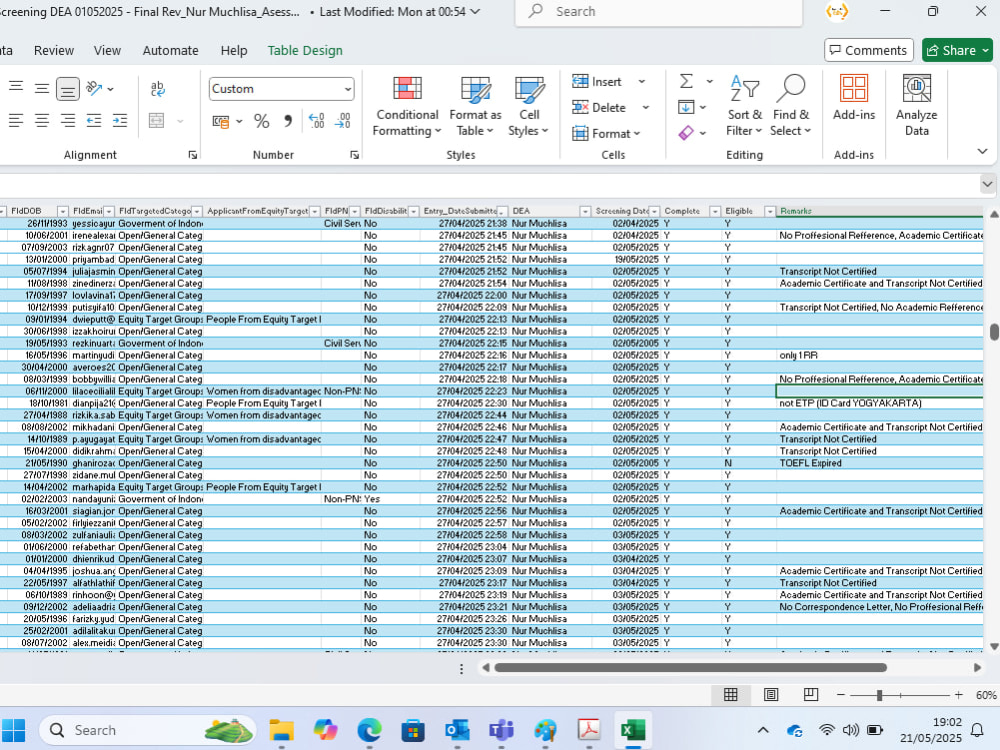Toggle Middle Align for cells
This screenshot has height=750, width=1000.
tap(41, 88)
